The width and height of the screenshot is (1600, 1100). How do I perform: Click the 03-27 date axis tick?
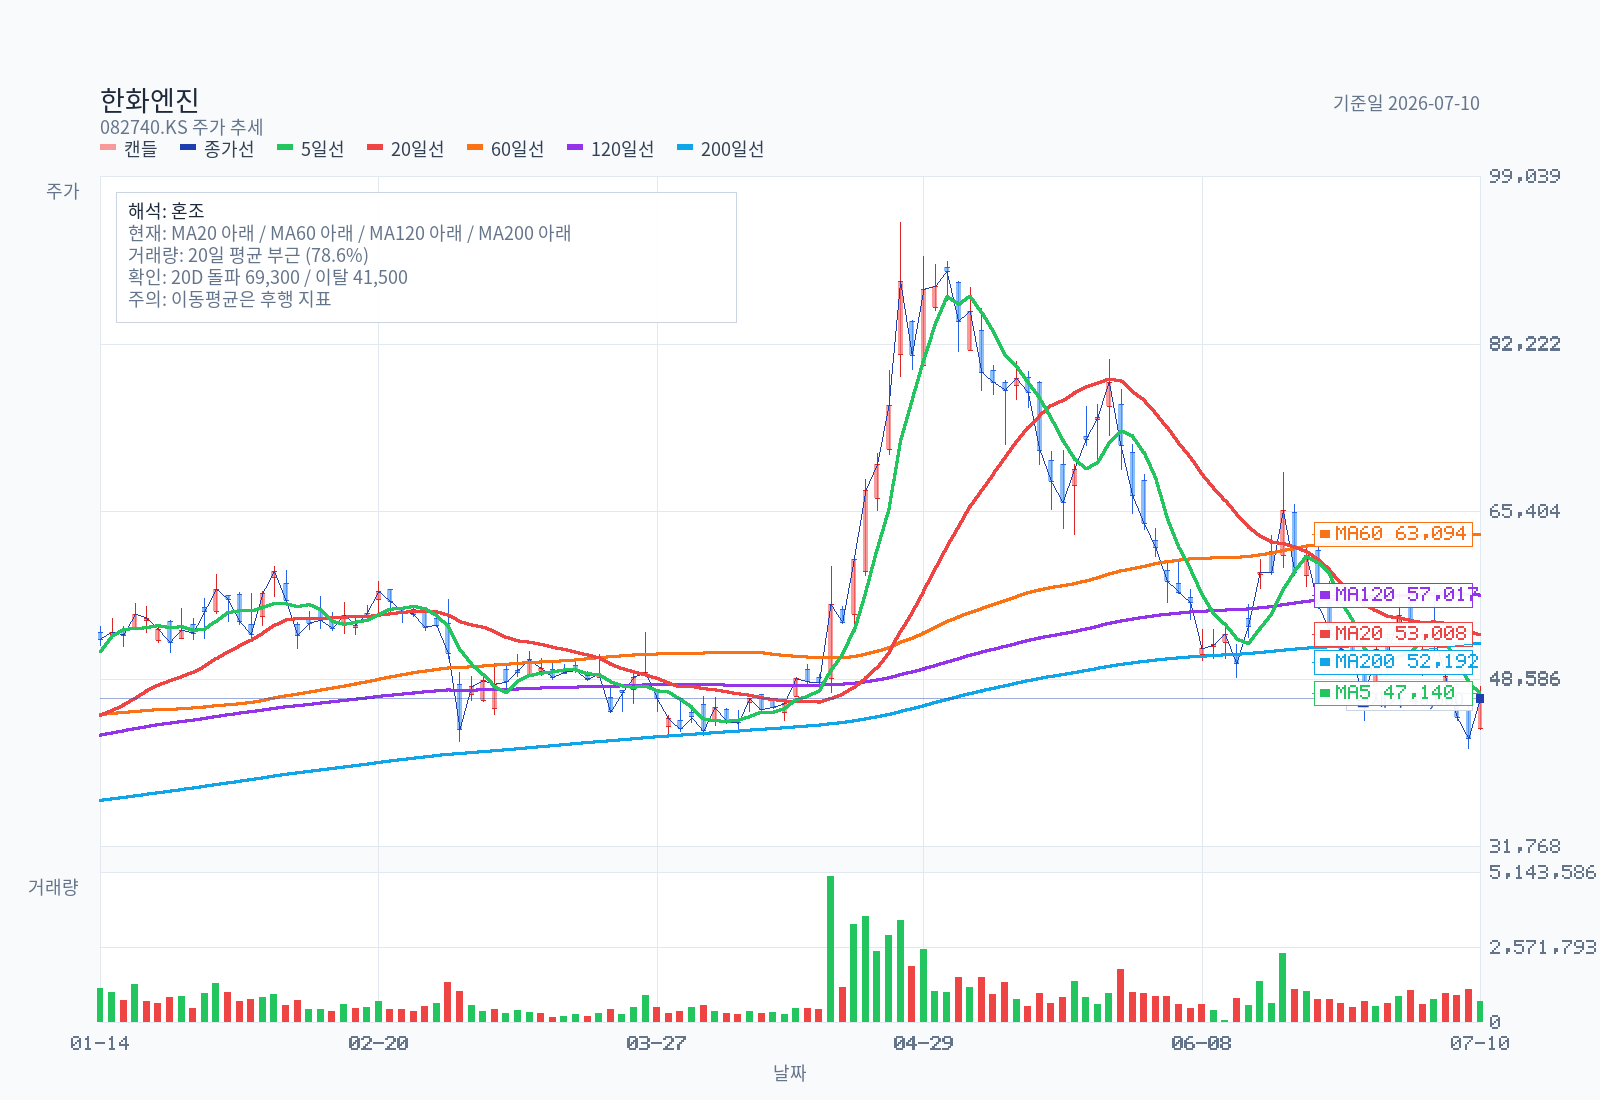point(656,1043)
